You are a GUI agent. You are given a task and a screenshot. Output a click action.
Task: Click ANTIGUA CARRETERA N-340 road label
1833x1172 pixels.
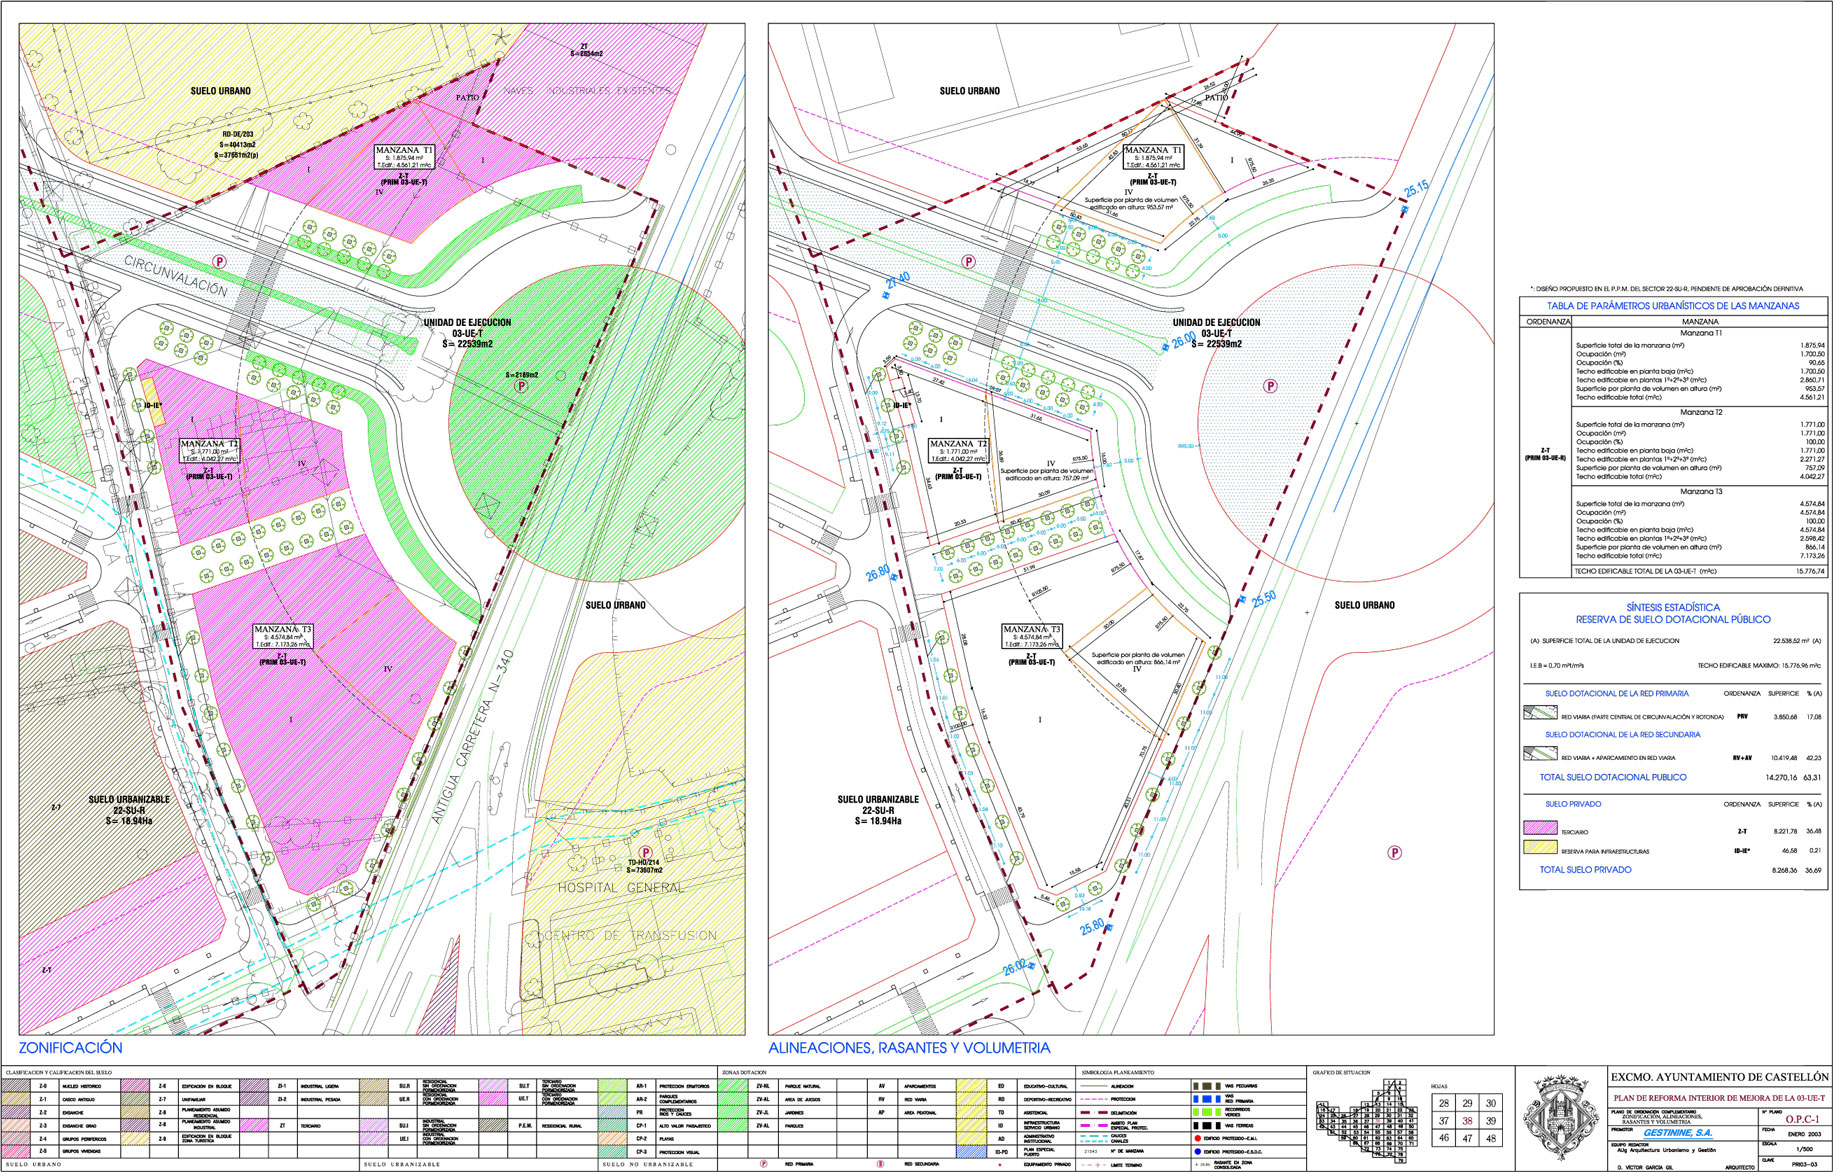coord(473,737)
